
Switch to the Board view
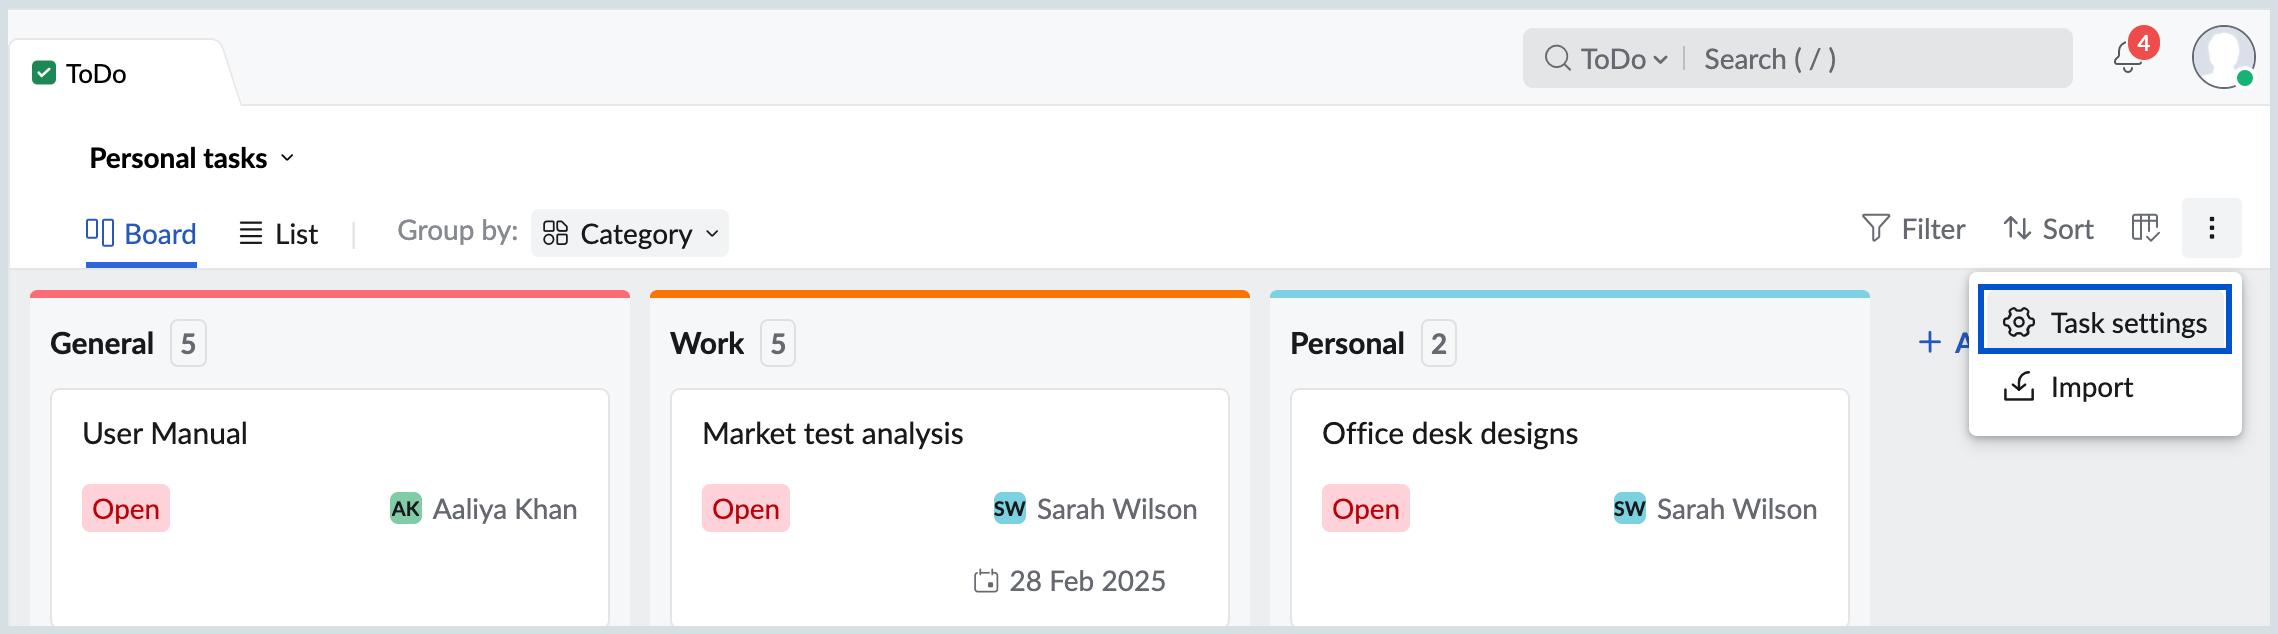point(141,234)
